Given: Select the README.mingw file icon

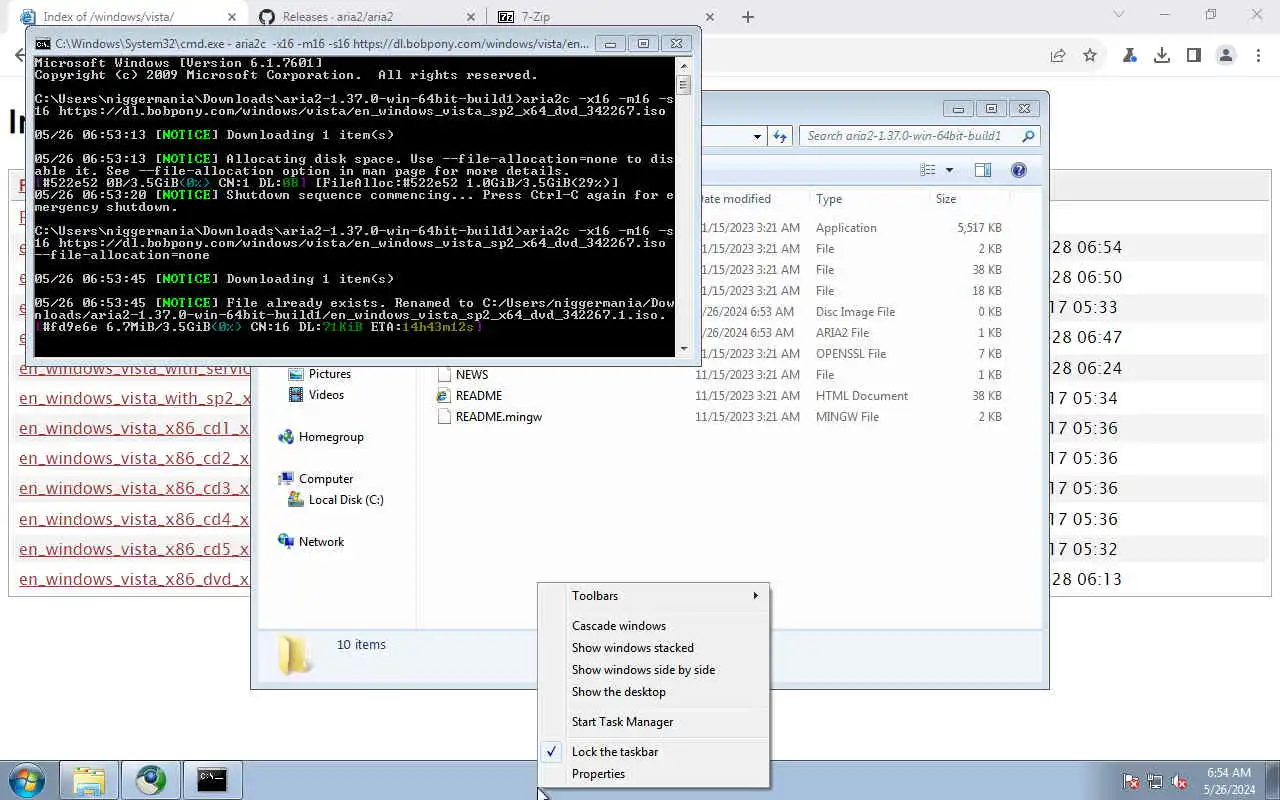Looking at the screenshot, I should (x=445, y=417).
